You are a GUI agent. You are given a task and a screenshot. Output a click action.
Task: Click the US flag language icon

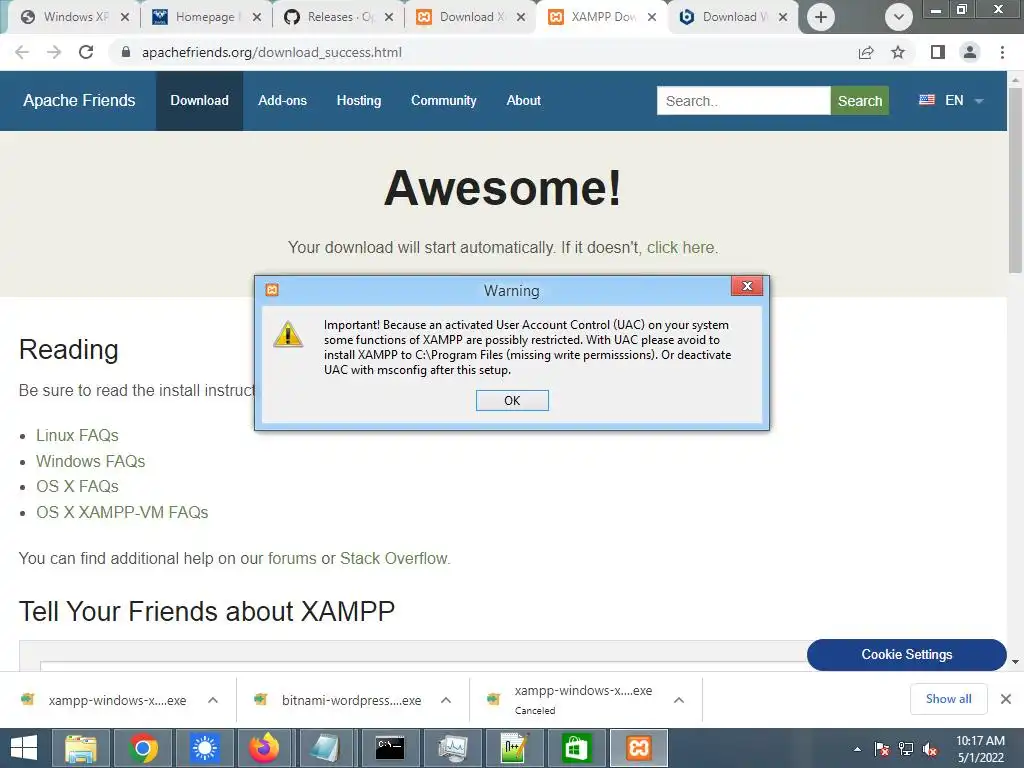point(927,100)
